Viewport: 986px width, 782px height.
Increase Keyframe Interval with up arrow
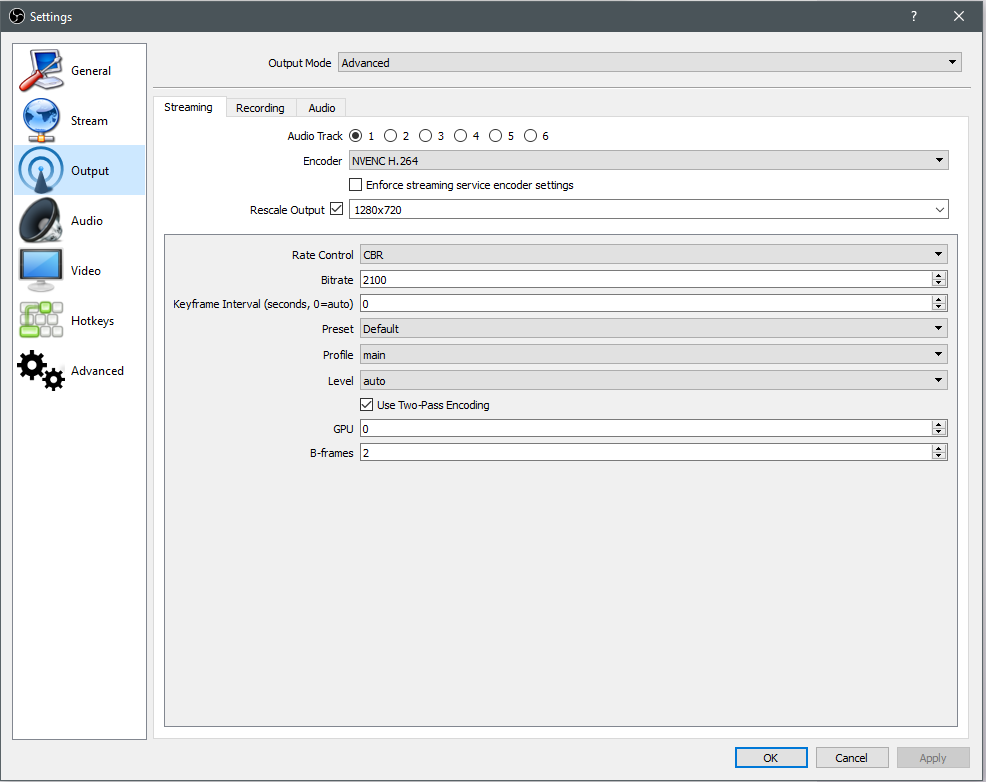click(x=939, y=299)
